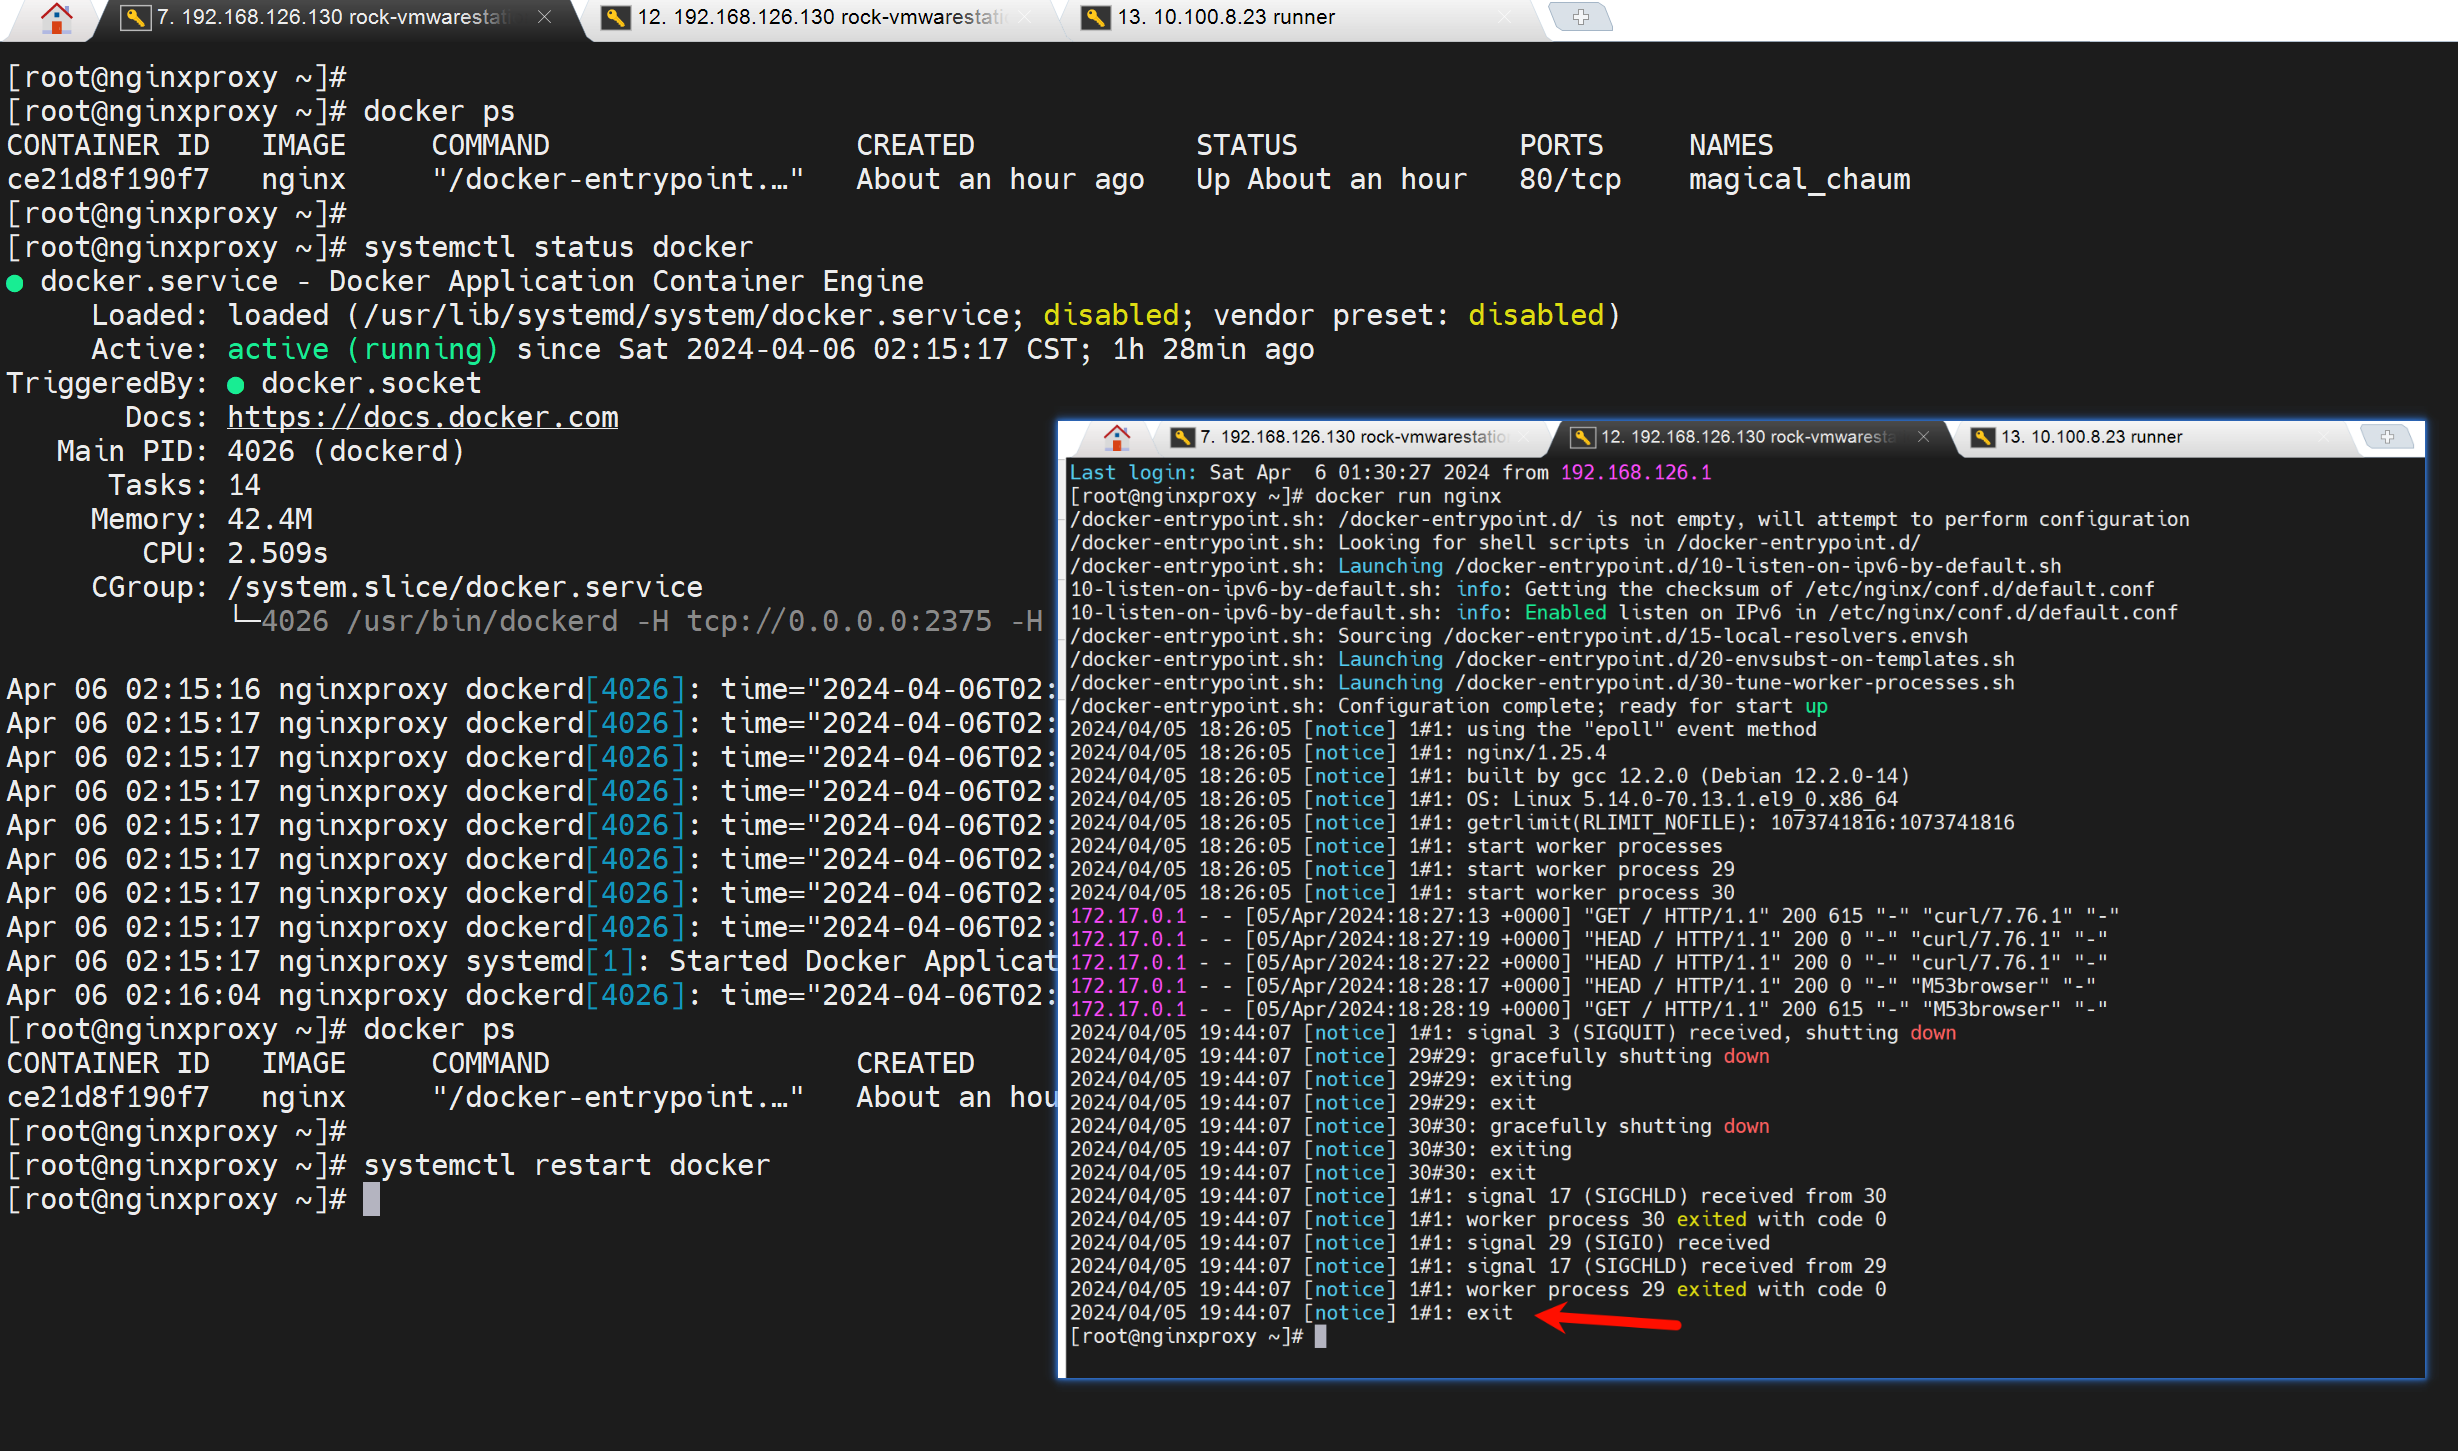Click the plus button in the inset tab bar
The height and width of the screenshot is (1451, 2458).
click(2387, 436)
